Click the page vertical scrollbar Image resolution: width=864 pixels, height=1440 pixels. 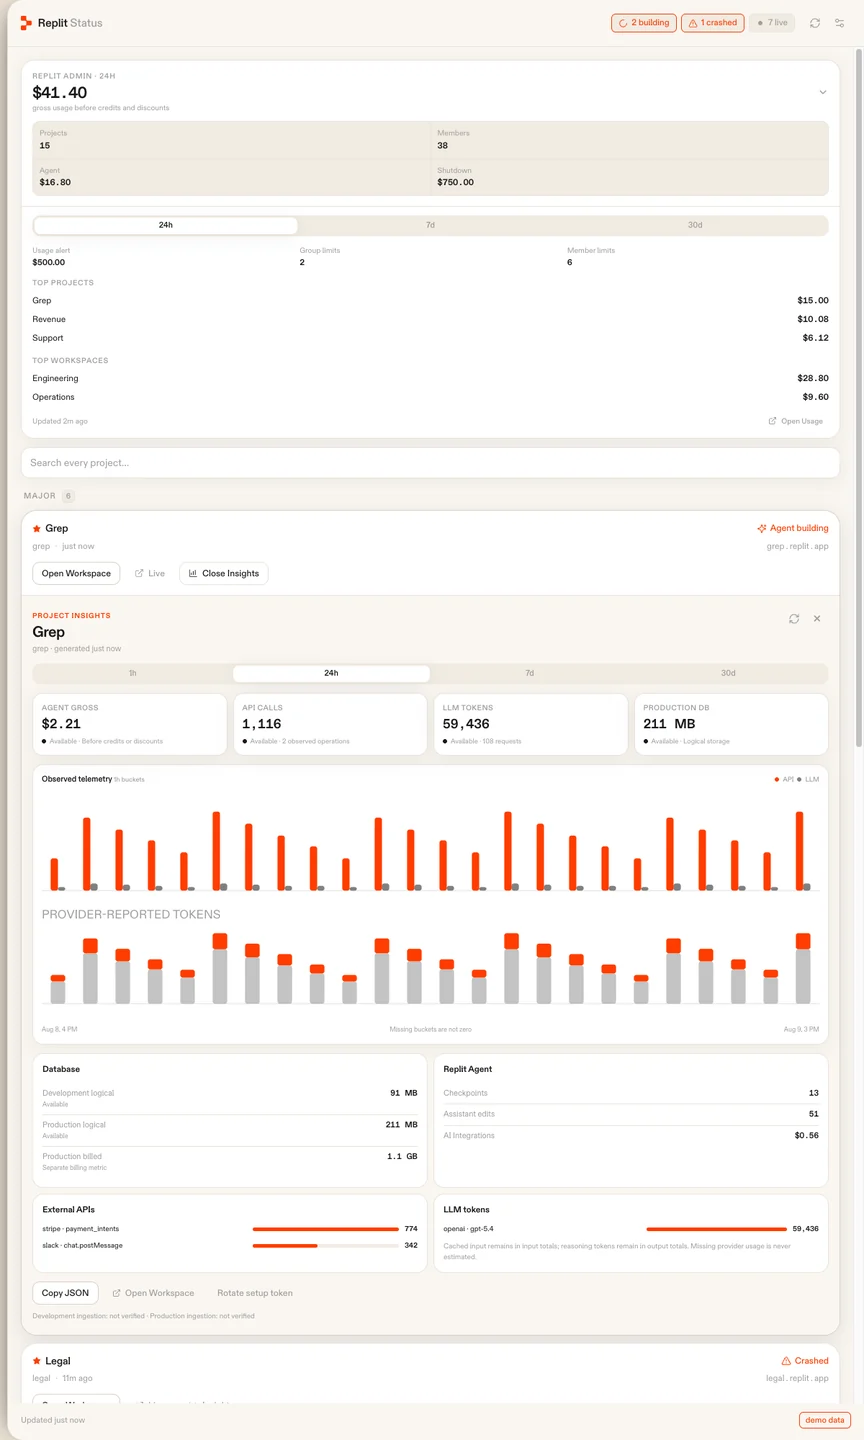858,400
